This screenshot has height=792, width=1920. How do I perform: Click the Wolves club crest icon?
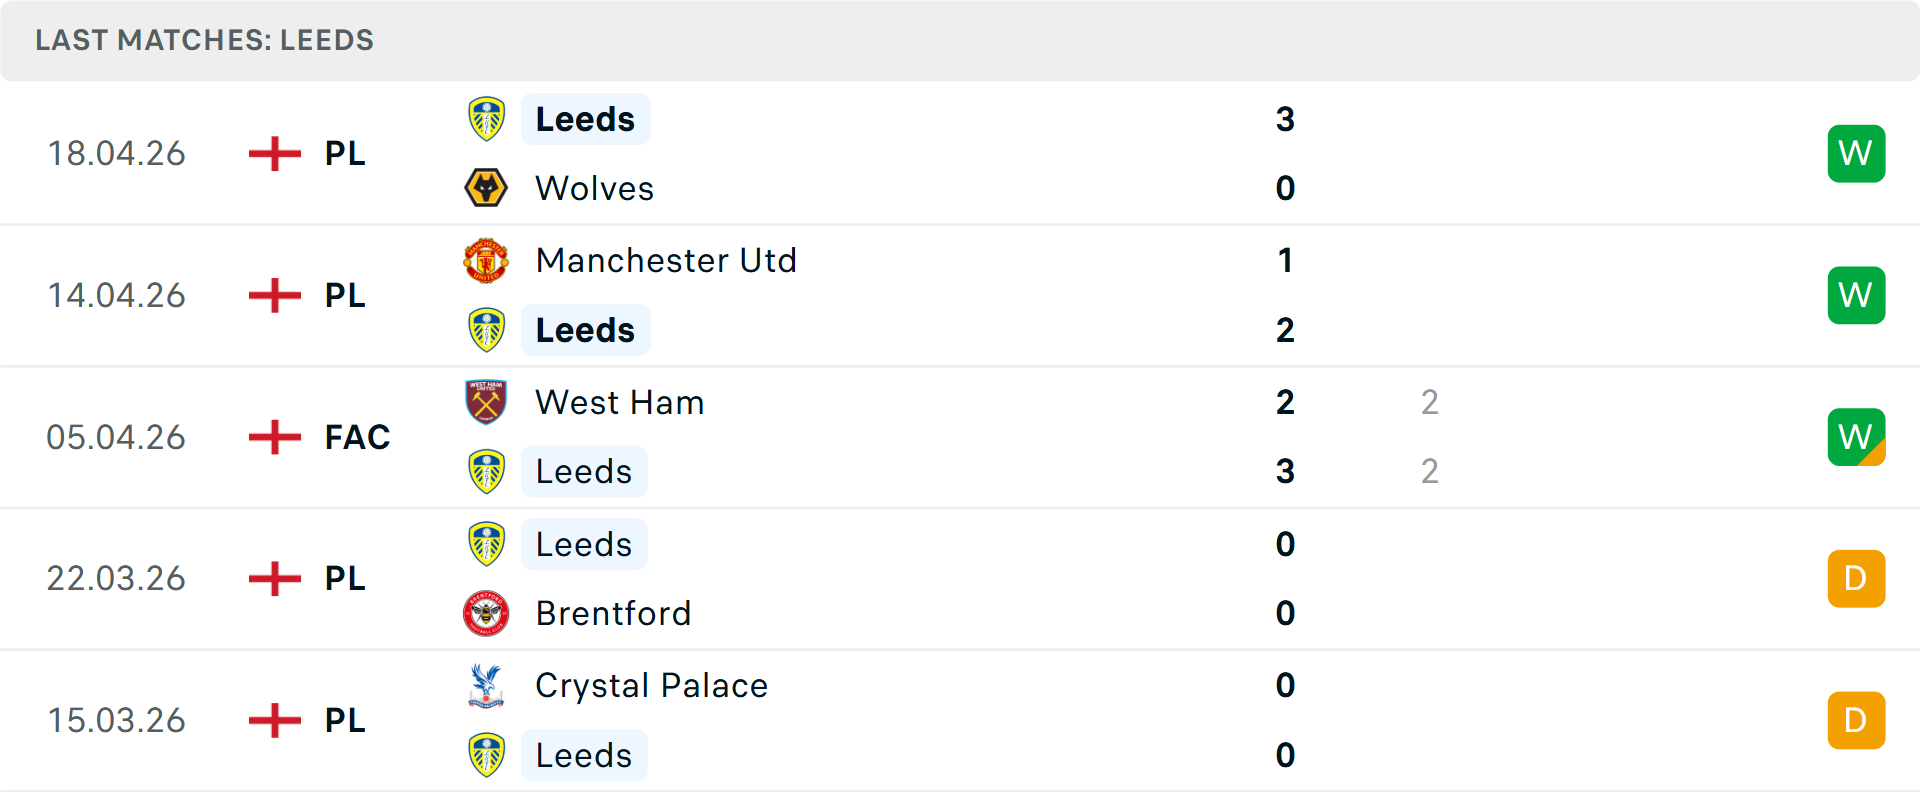click(486, 188)
